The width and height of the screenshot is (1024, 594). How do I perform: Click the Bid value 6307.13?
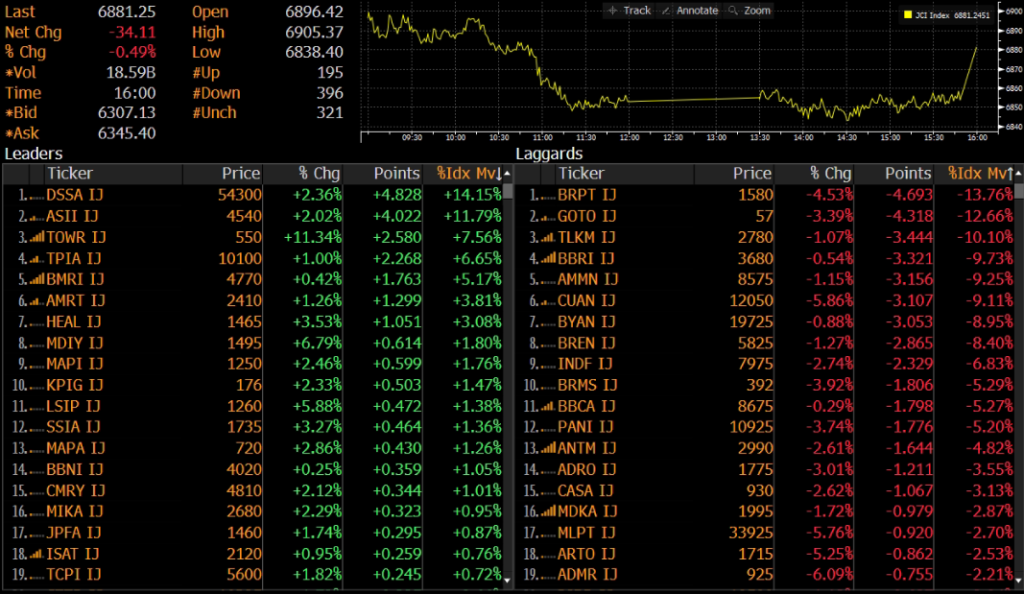[x=127, y=113]
